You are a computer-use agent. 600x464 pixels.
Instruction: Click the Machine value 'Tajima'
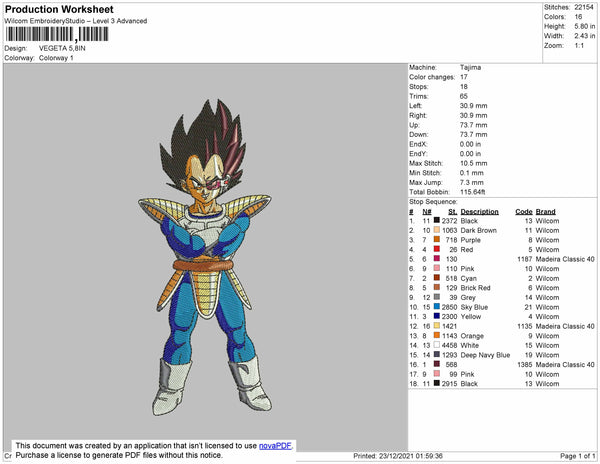pyautogui.click(x=470, y=67)
